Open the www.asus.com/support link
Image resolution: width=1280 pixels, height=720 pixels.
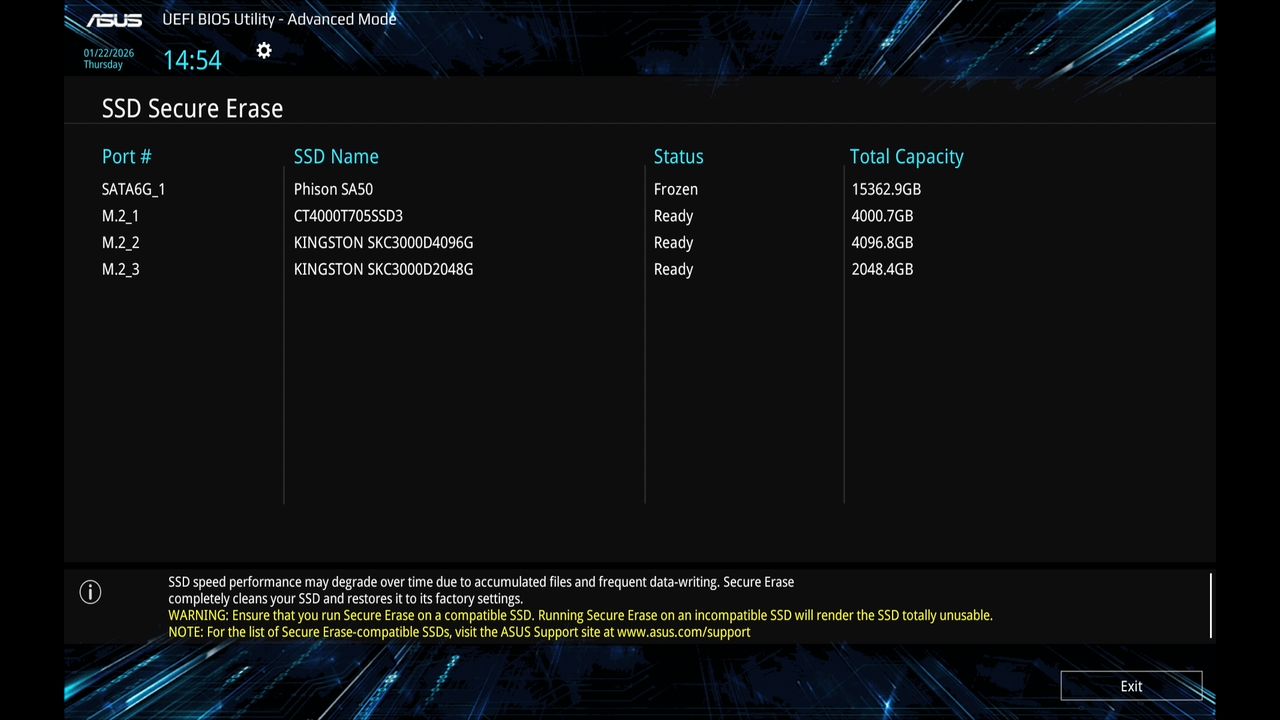point(684,631)
